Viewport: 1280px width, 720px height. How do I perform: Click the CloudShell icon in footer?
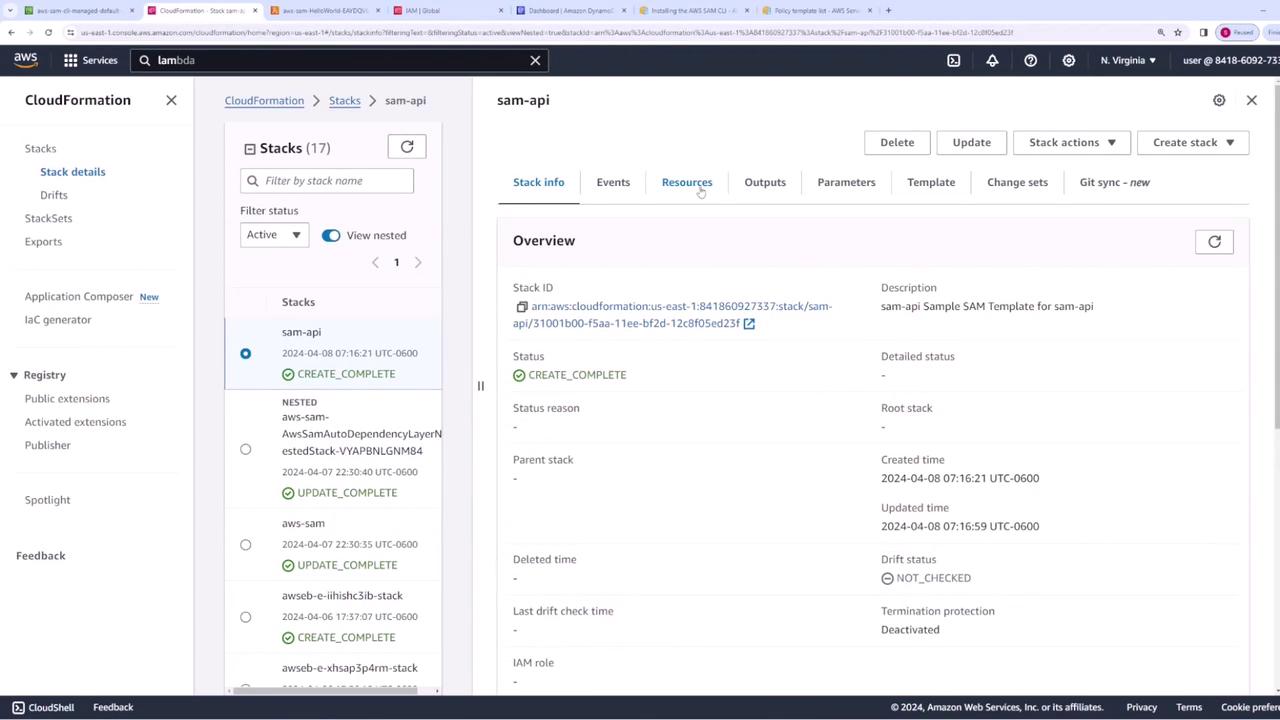(x=18, y=707)
